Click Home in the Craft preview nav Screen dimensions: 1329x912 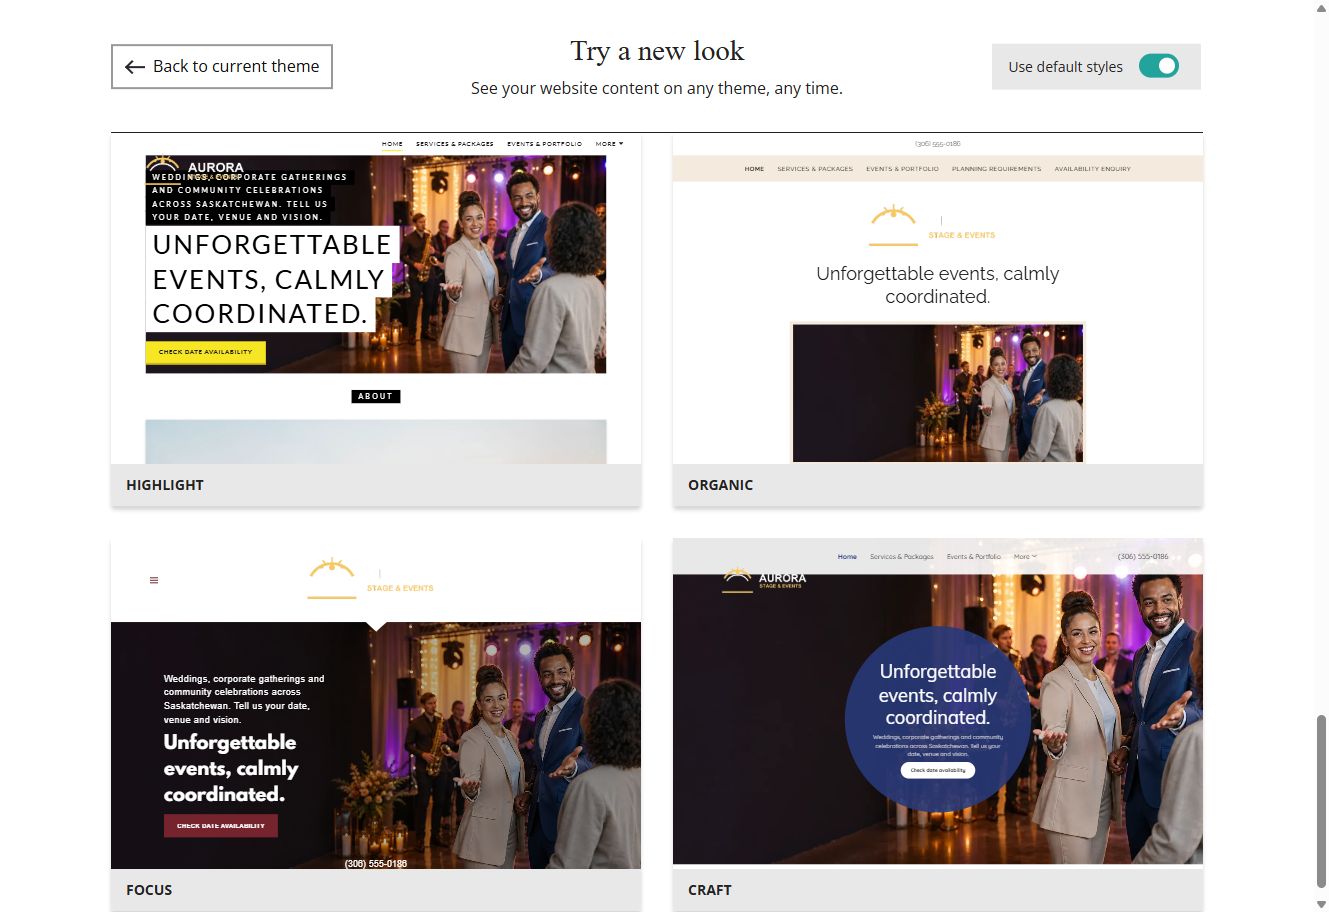pyautogui.click(x=847, y=556)
